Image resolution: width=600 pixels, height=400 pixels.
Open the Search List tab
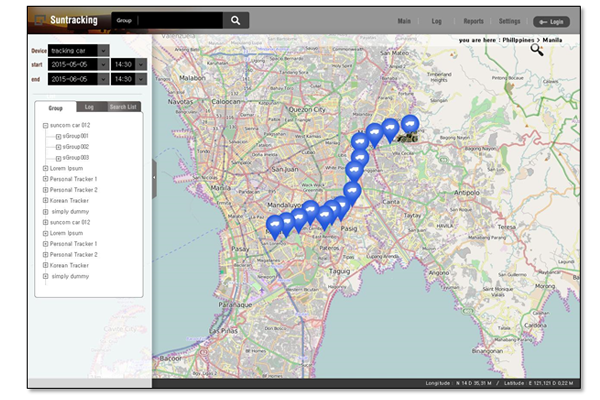coord(123,107)
